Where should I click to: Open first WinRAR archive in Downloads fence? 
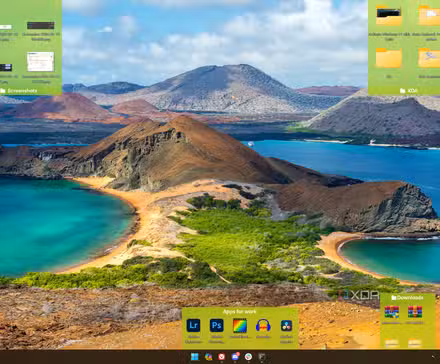(391, 312)
